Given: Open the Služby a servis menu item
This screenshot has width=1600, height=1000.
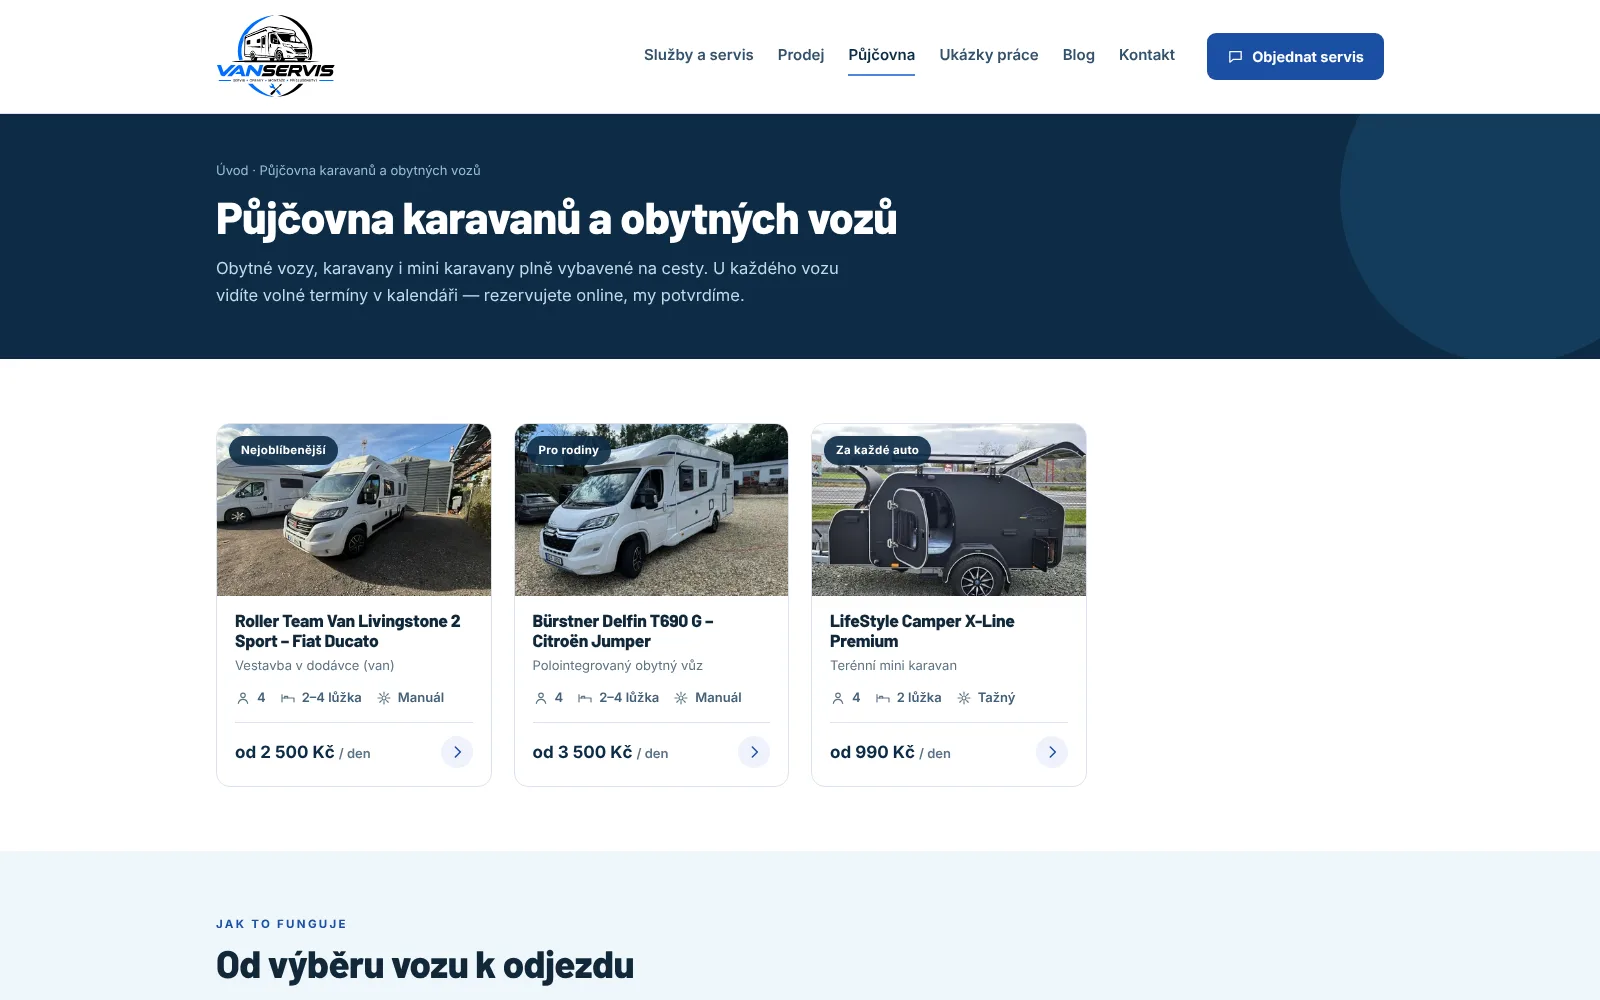Looking at the screenshot, I should [x=698, y=55].
